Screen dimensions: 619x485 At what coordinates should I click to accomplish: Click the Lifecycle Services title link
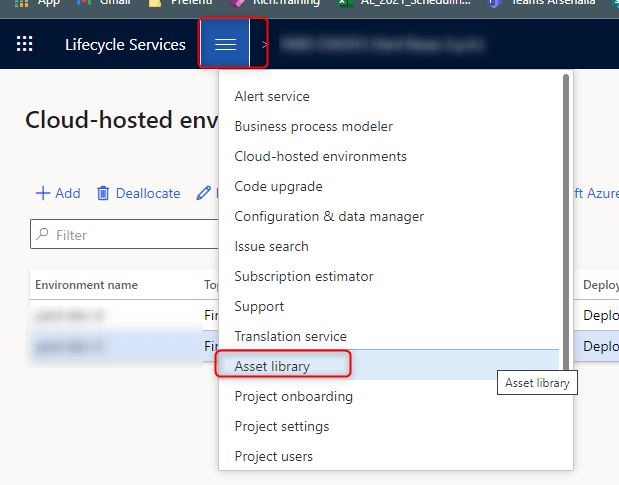tap(125, 45)
